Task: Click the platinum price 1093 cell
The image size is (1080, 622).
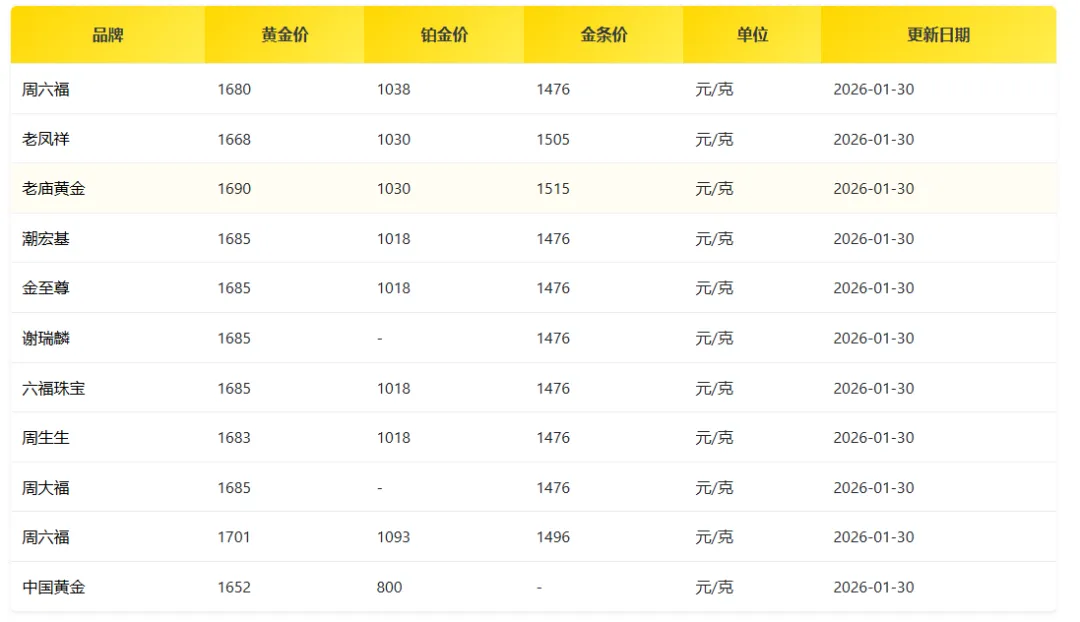Action: click(x=393, y=537)
